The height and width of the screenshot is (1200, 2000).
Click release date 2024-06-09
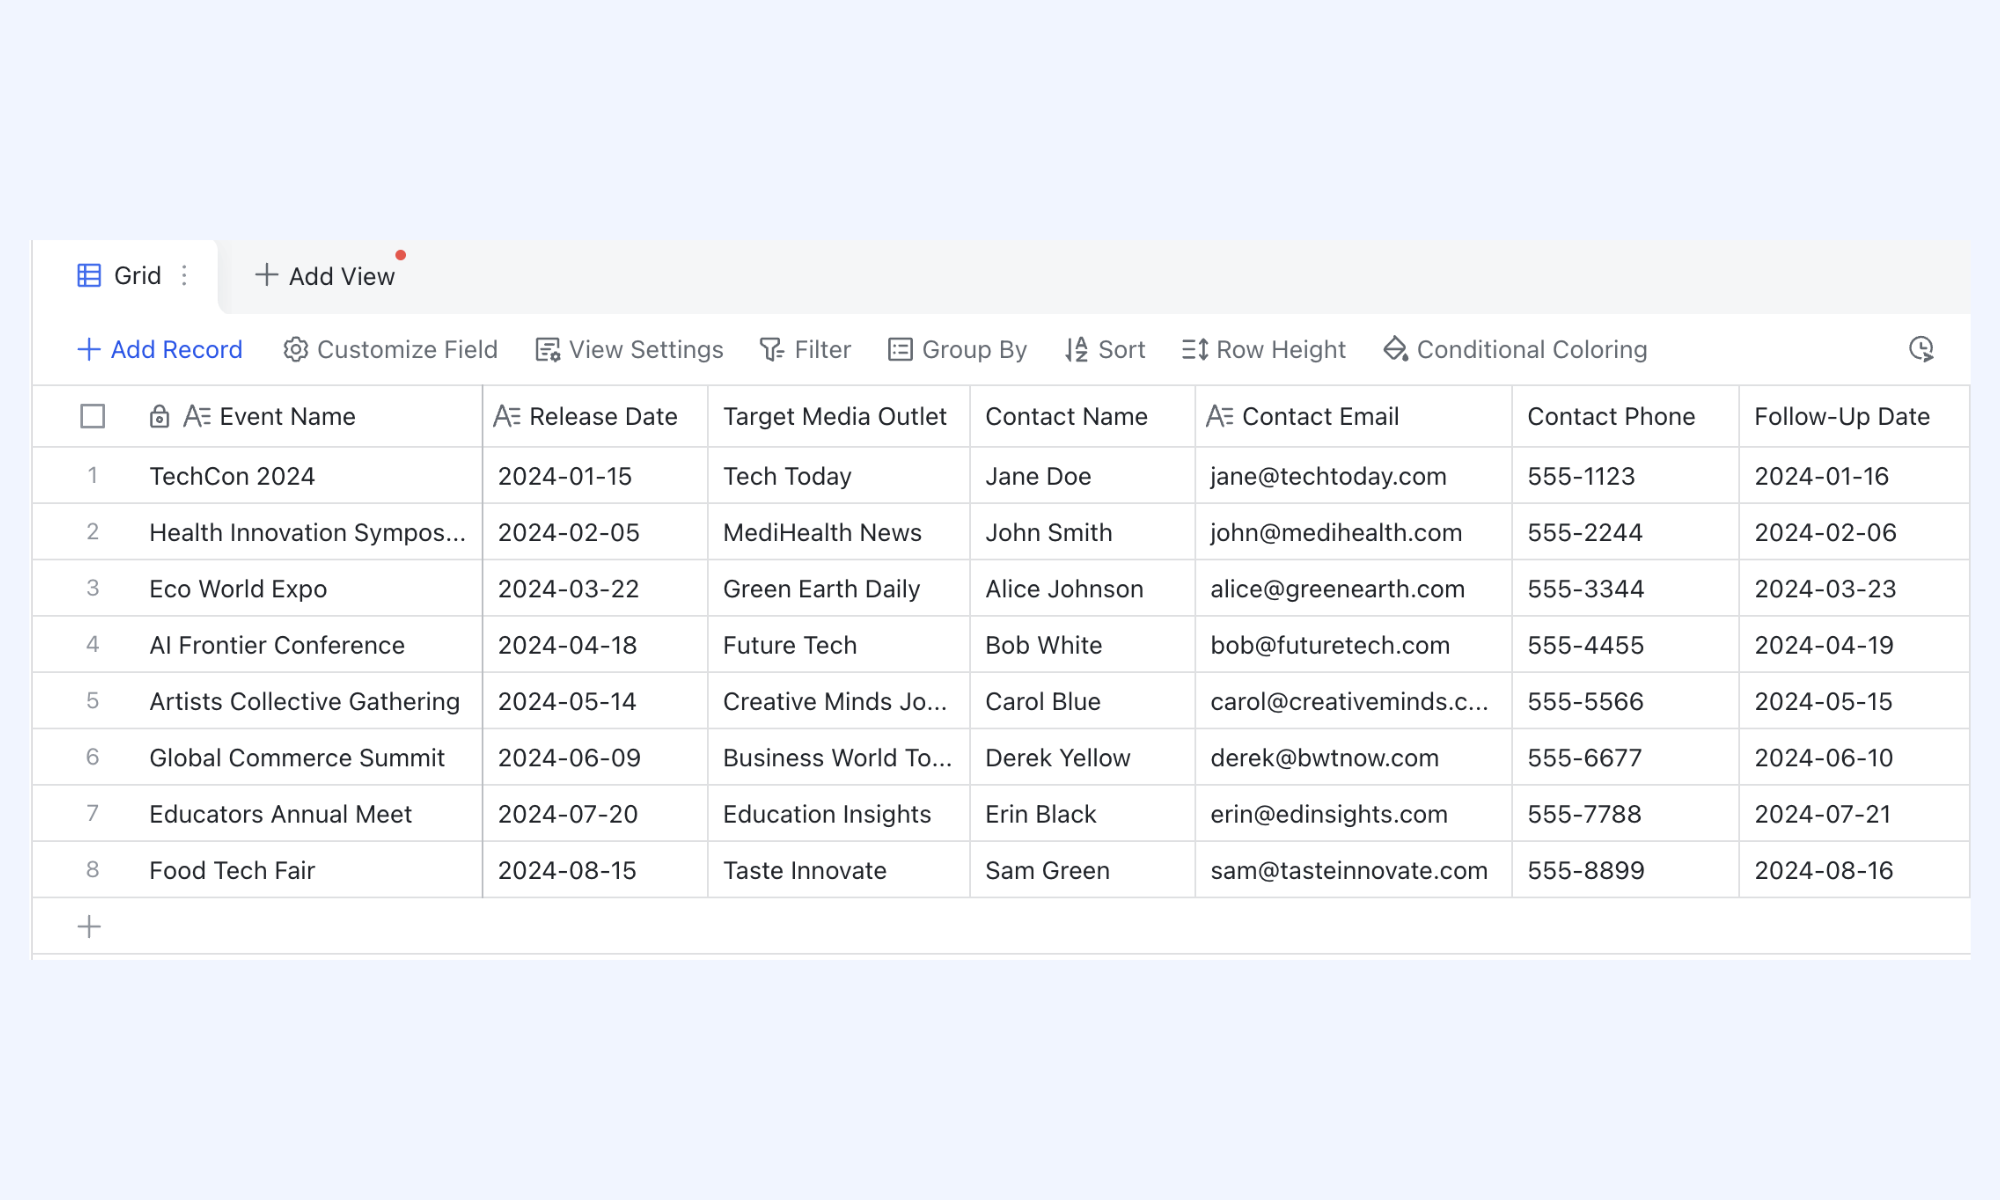(x=595, y=758)
